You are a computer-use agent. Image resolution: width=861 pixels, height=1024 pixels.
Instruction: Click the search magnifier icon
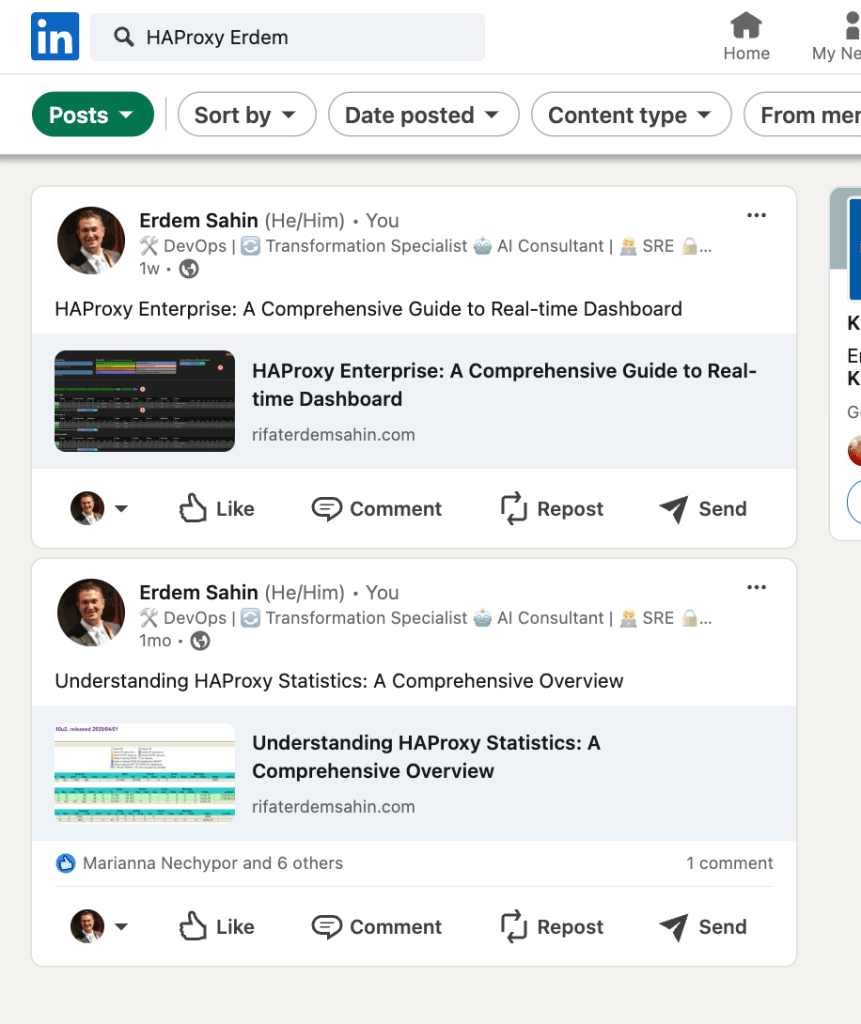click(123, 37)
